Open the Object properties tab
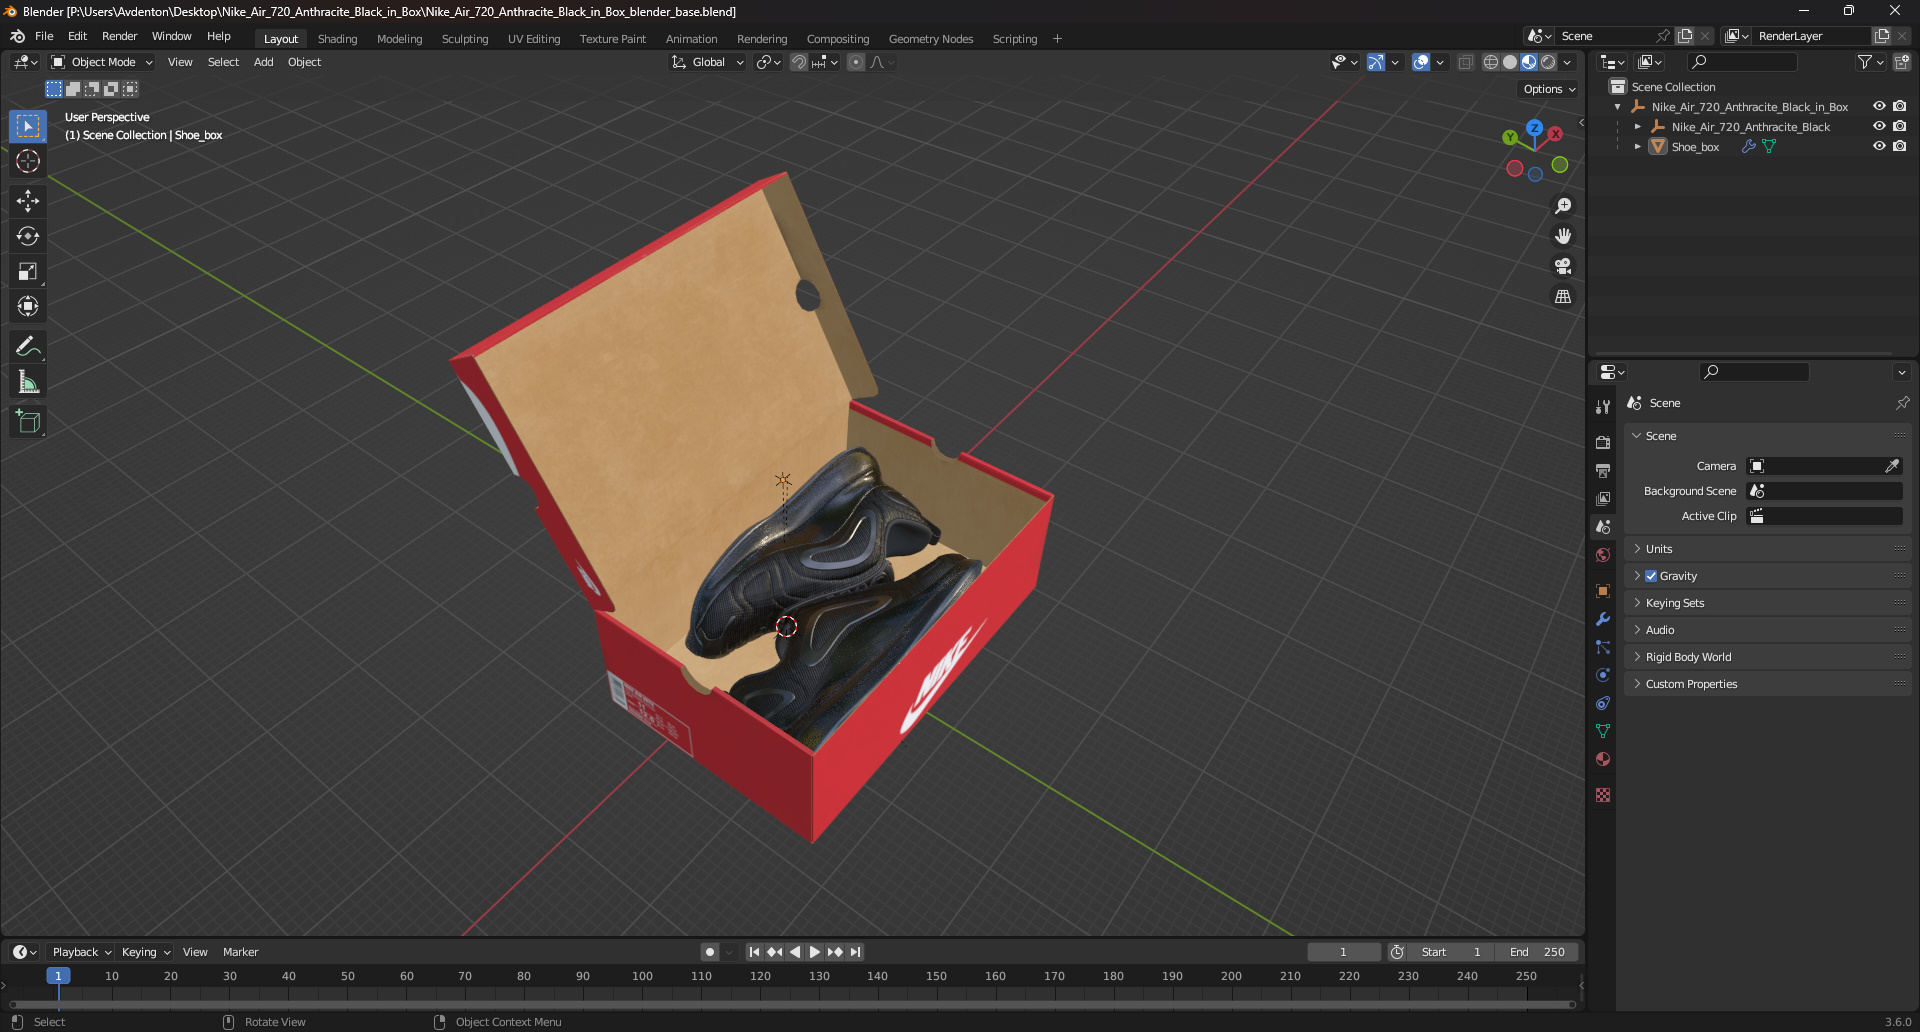The image size is (1920, 1032). pos(1603,591)
